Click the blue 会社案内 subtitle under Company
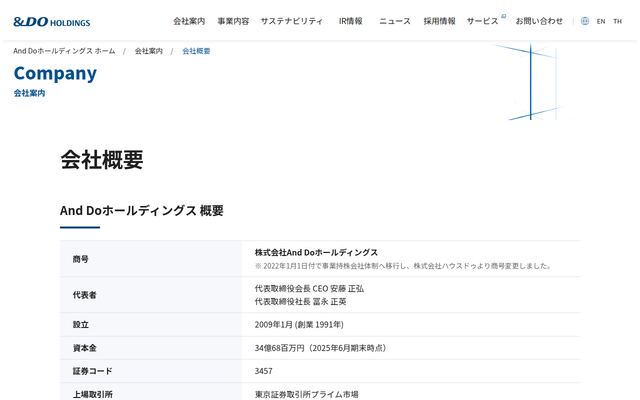This screenshot has width=640, height=400. tap(29, 93)
